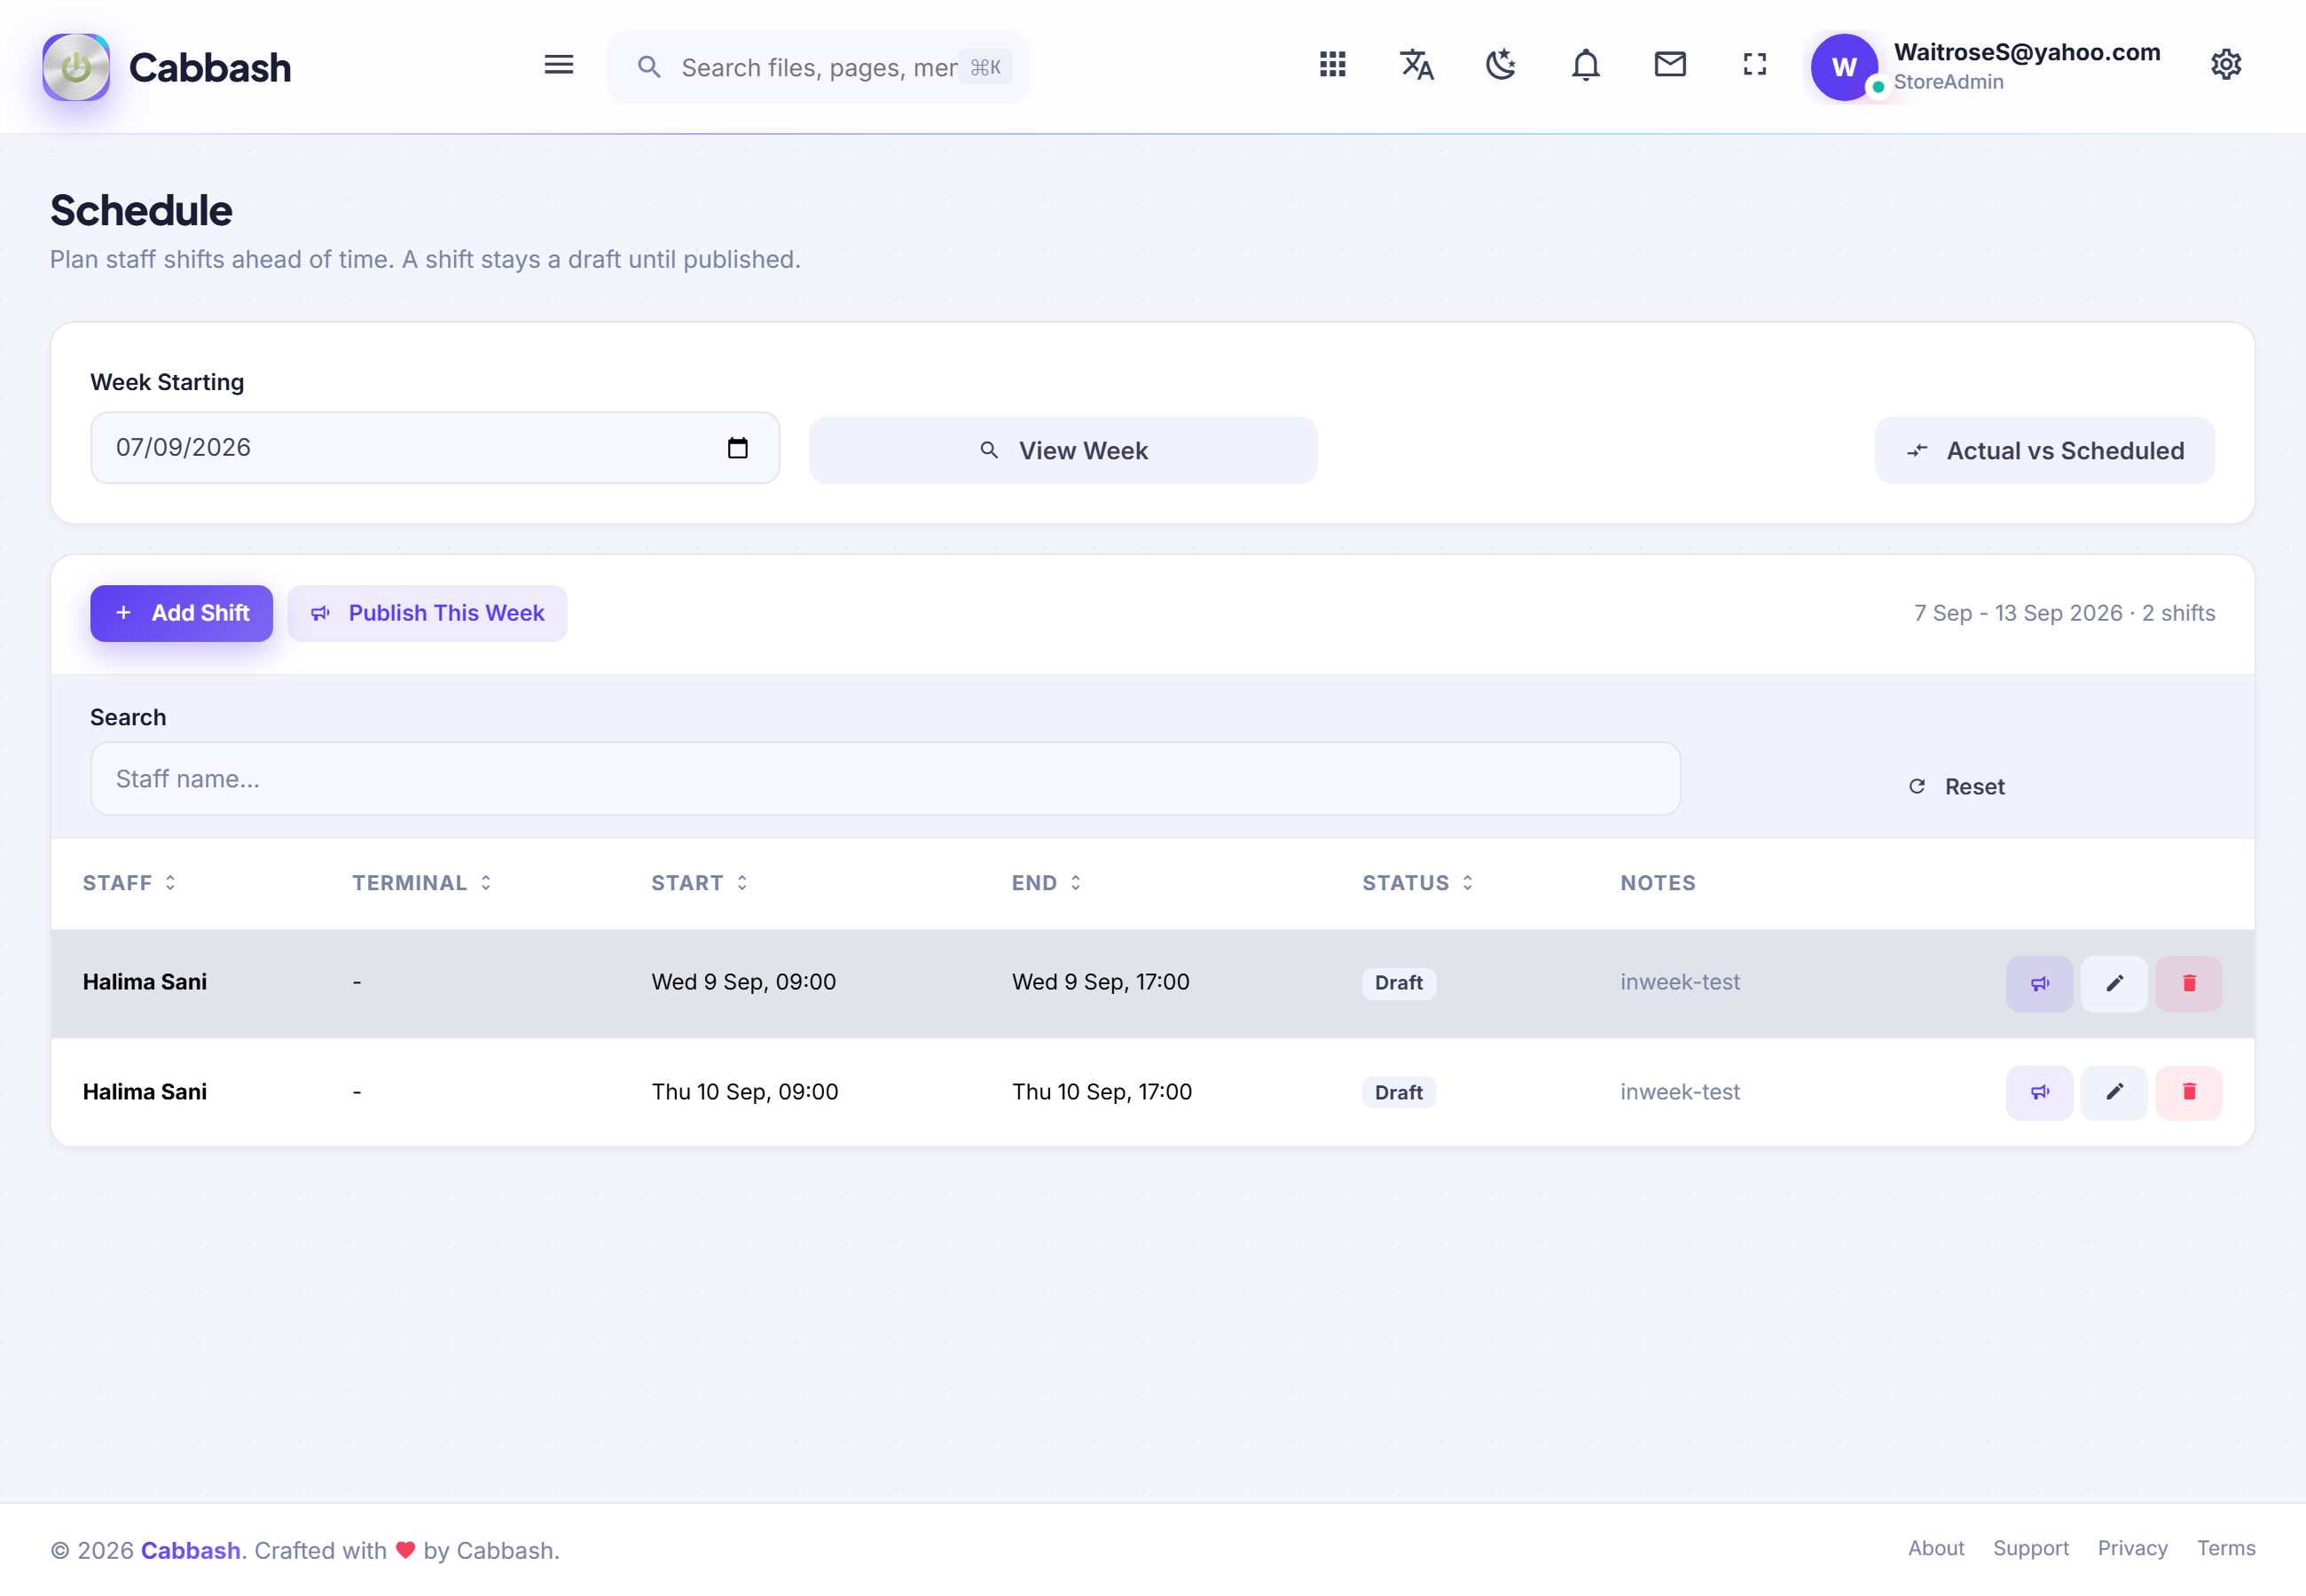
Task: Open the WaitroseS@yahoo.com user menu
Action: pos(1985,66)
